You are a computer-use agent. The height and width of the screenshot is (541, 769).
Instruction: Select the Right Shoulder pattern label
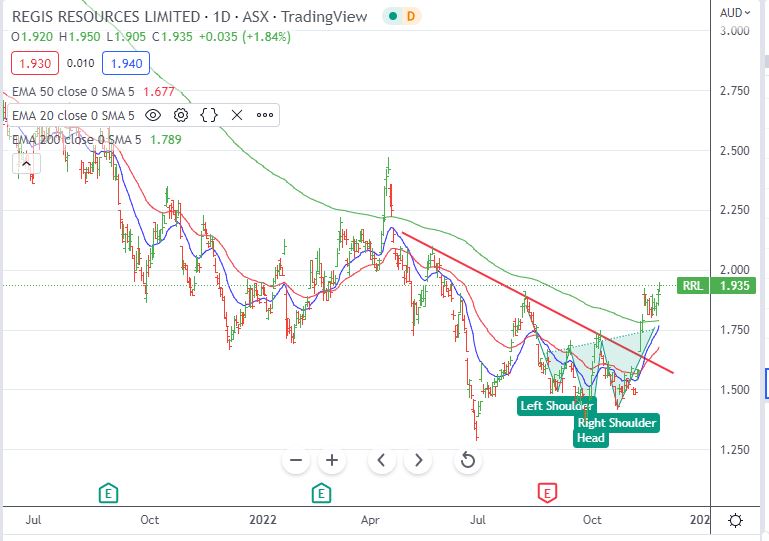[x=616, y=423]
